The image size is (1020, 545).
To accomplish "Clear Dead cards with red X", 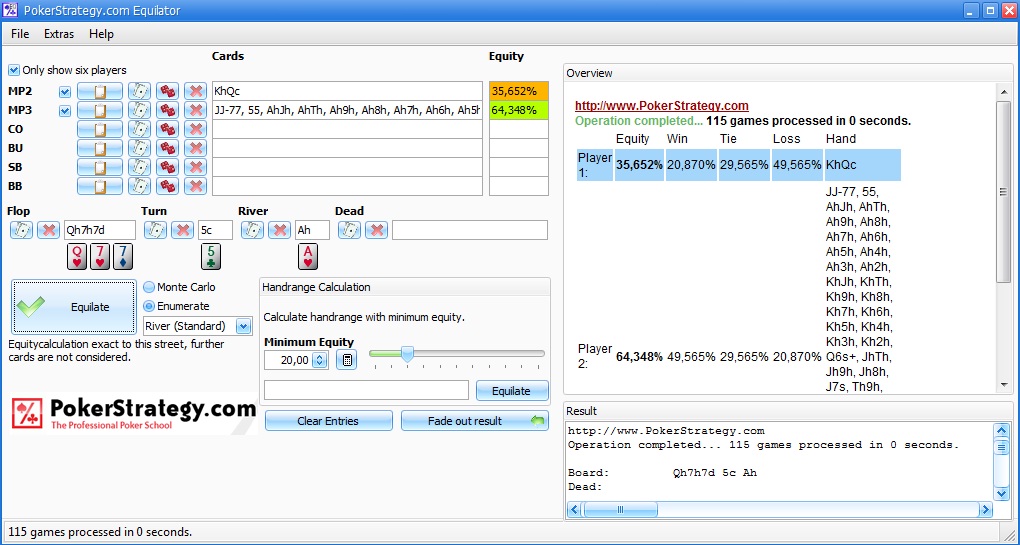I will click(376, 230).
